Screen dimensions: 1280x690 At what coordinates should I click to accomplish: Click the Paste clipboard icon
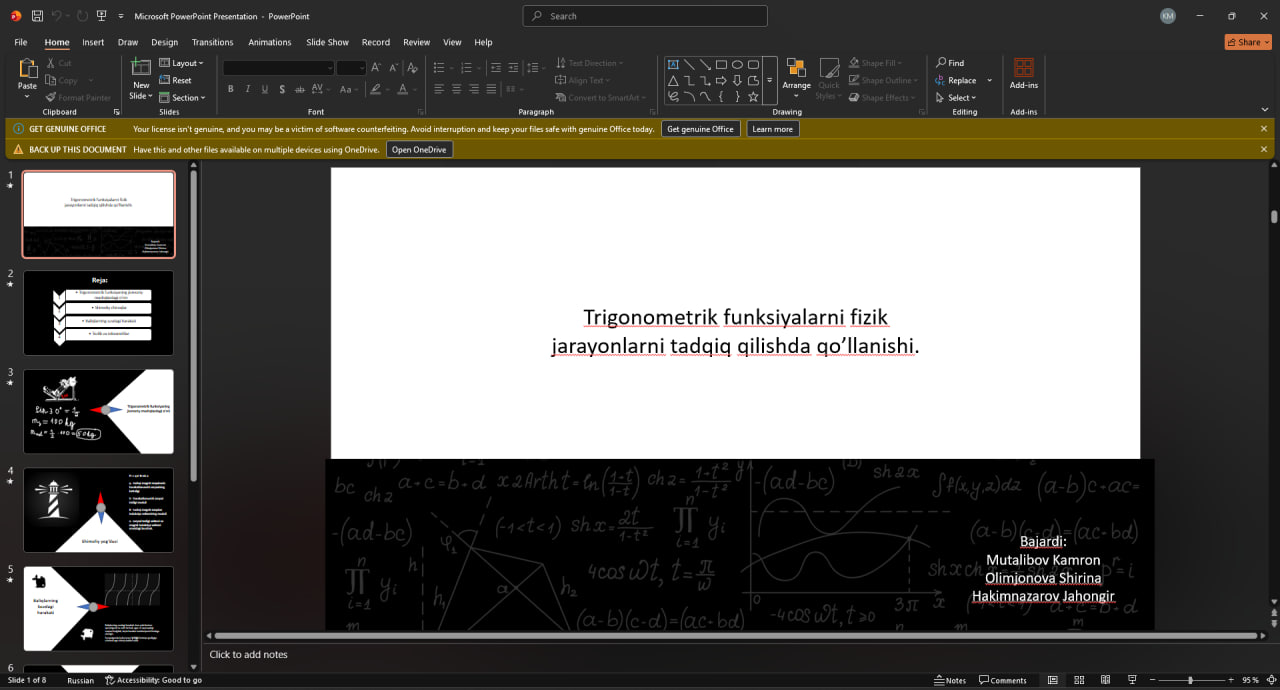(27, 69)
